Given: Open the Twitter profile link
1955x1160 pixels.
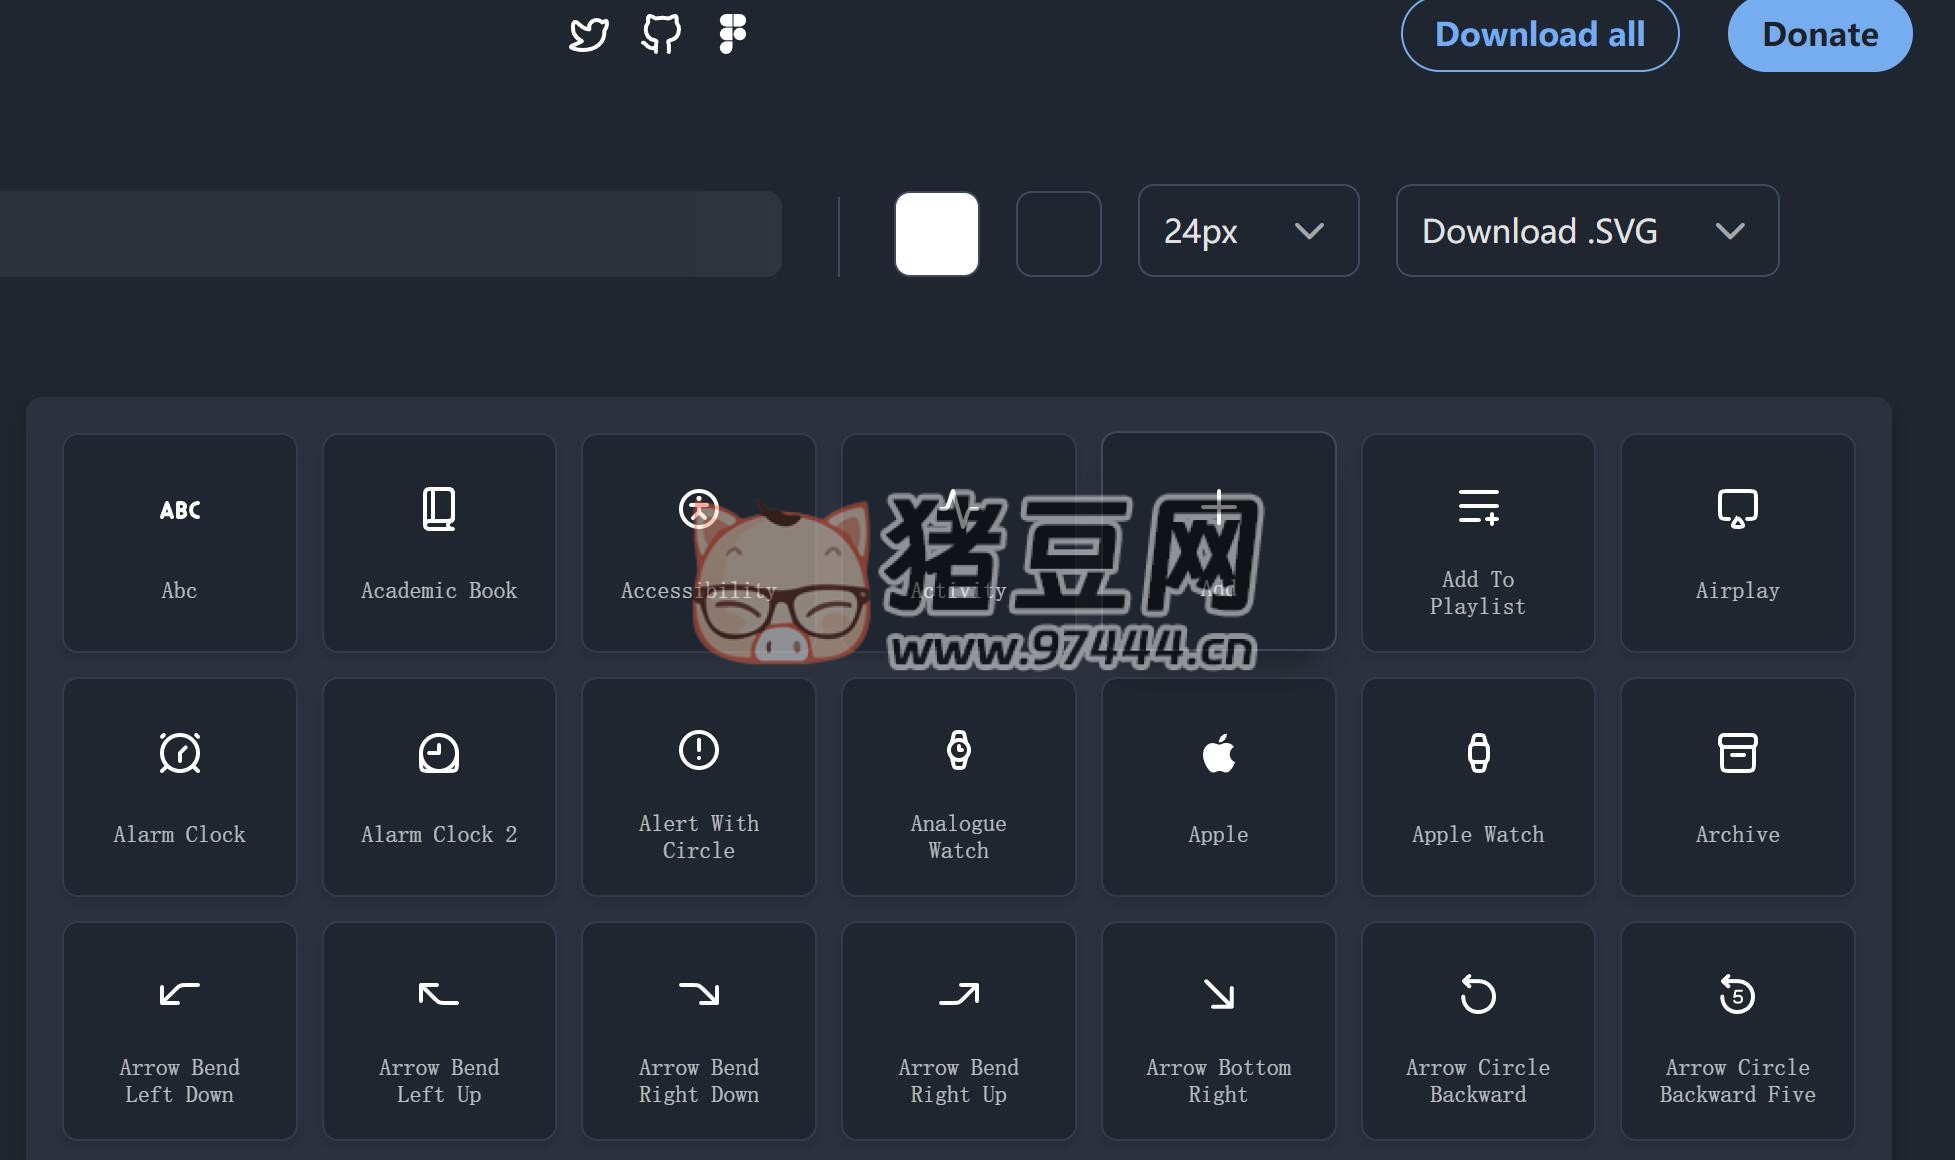Looking at the screenshot, I should point(589,33).
